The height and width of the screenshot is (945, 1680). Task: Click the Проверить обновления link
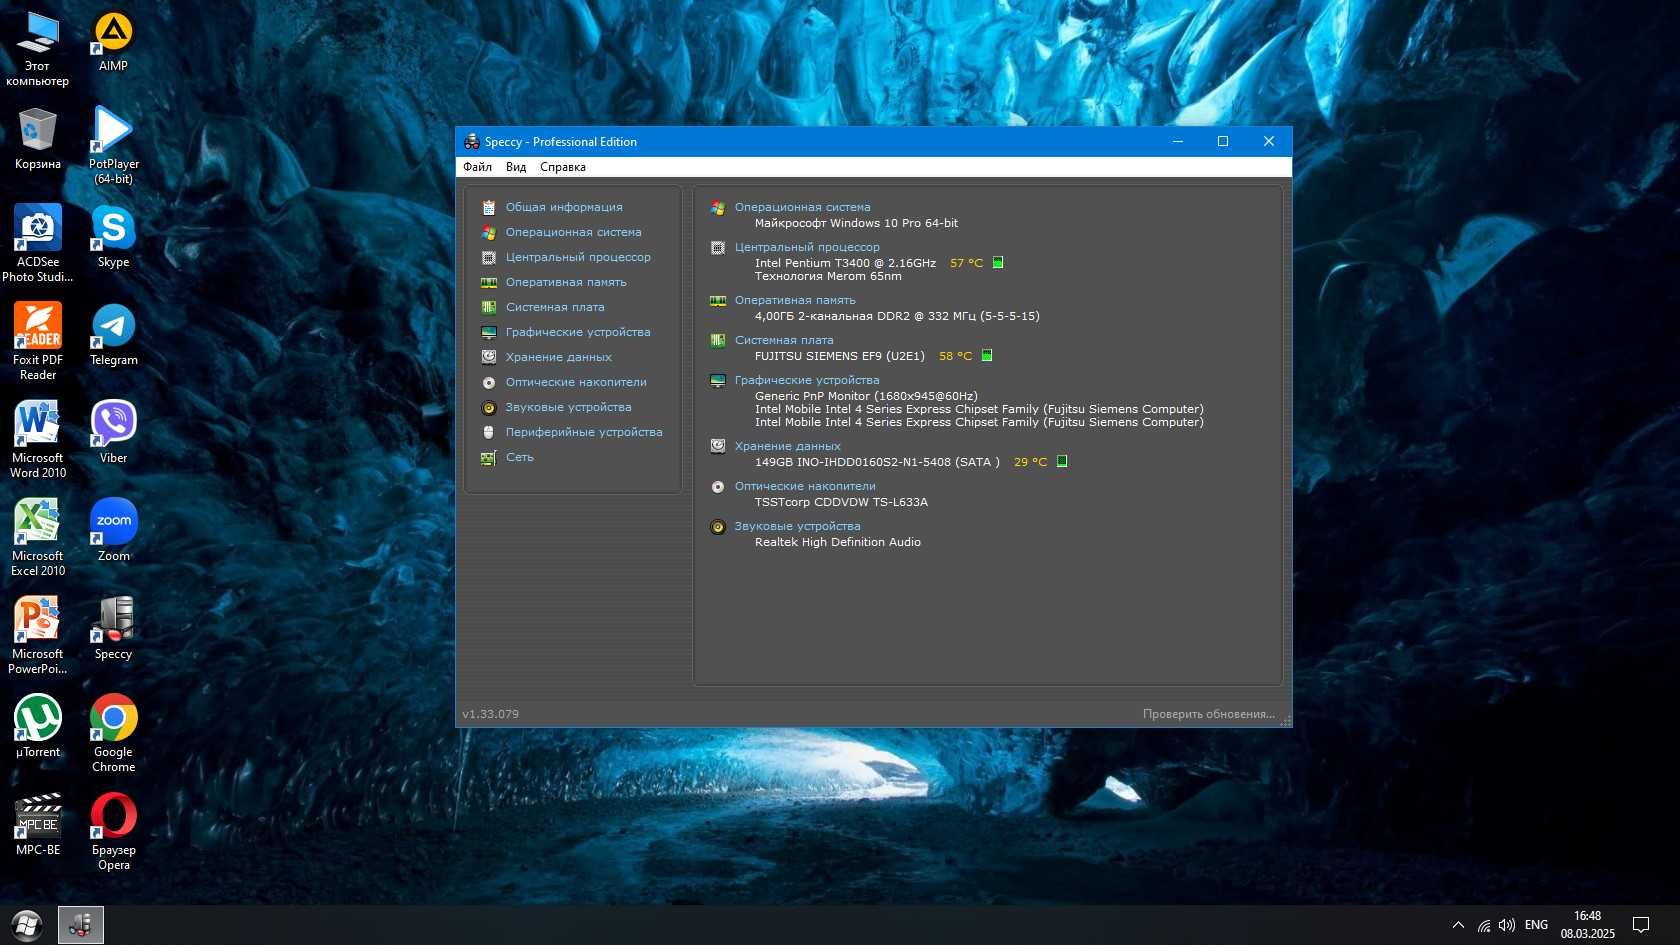[x=1209, y=714]
